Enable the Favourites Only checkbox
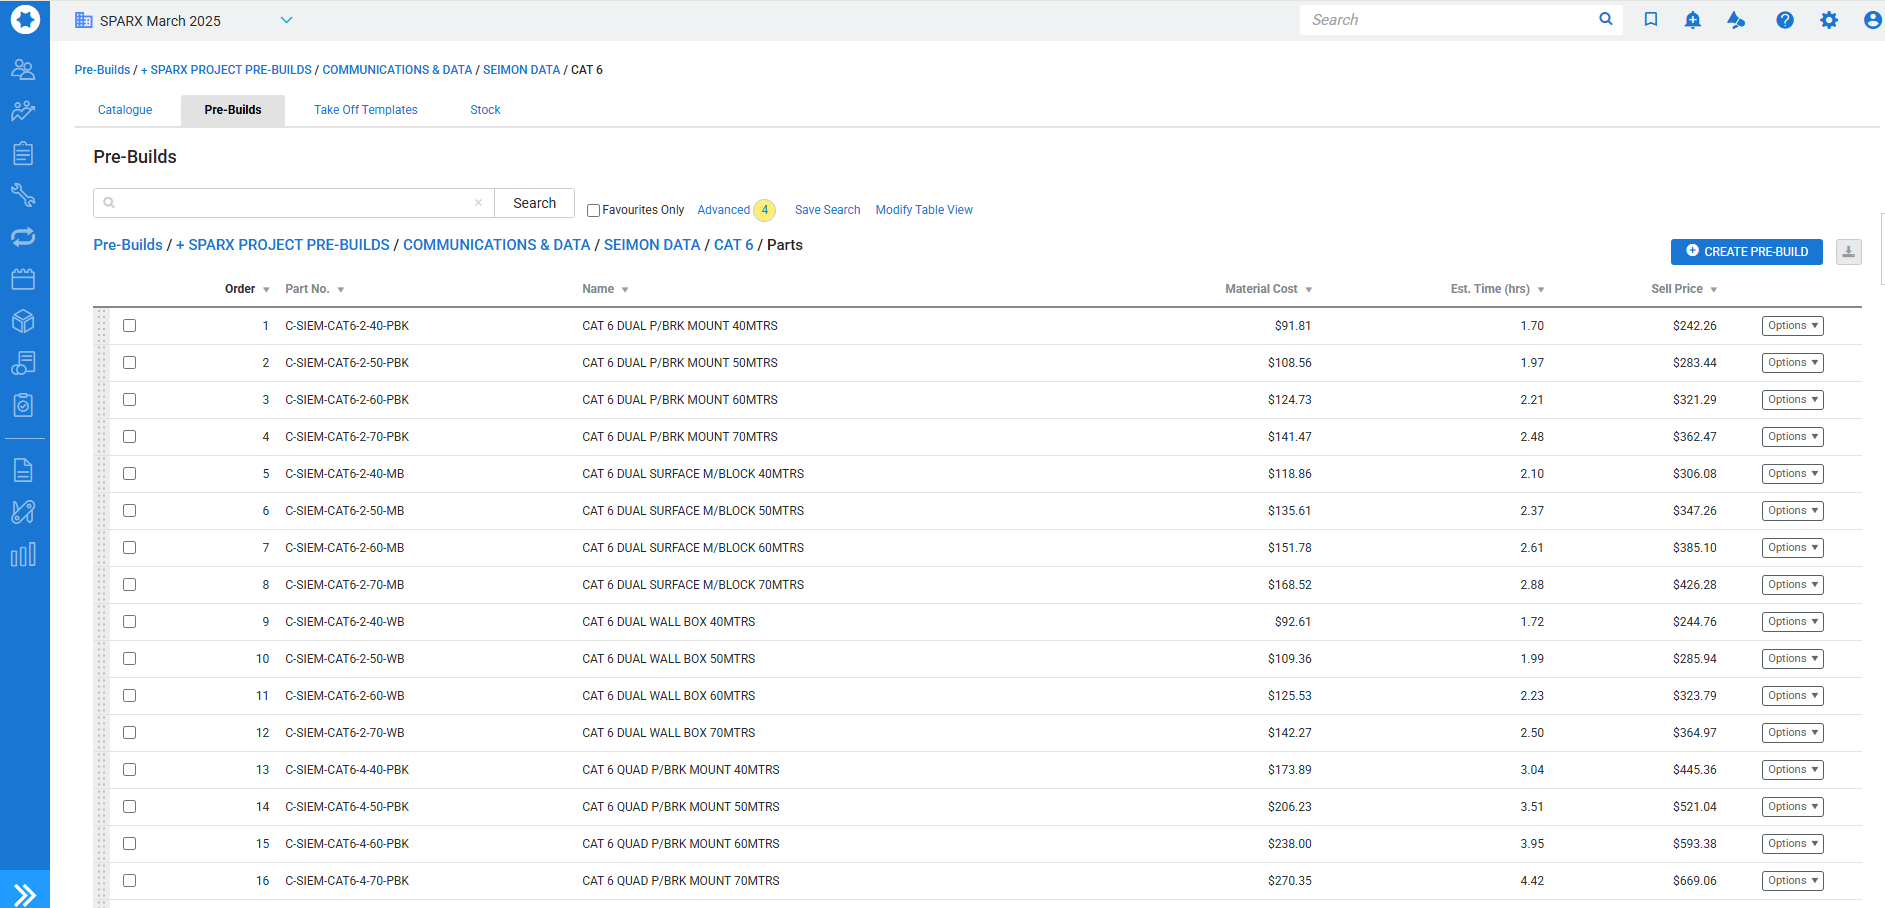1885x908 pixels. click(x=593, y=211)
